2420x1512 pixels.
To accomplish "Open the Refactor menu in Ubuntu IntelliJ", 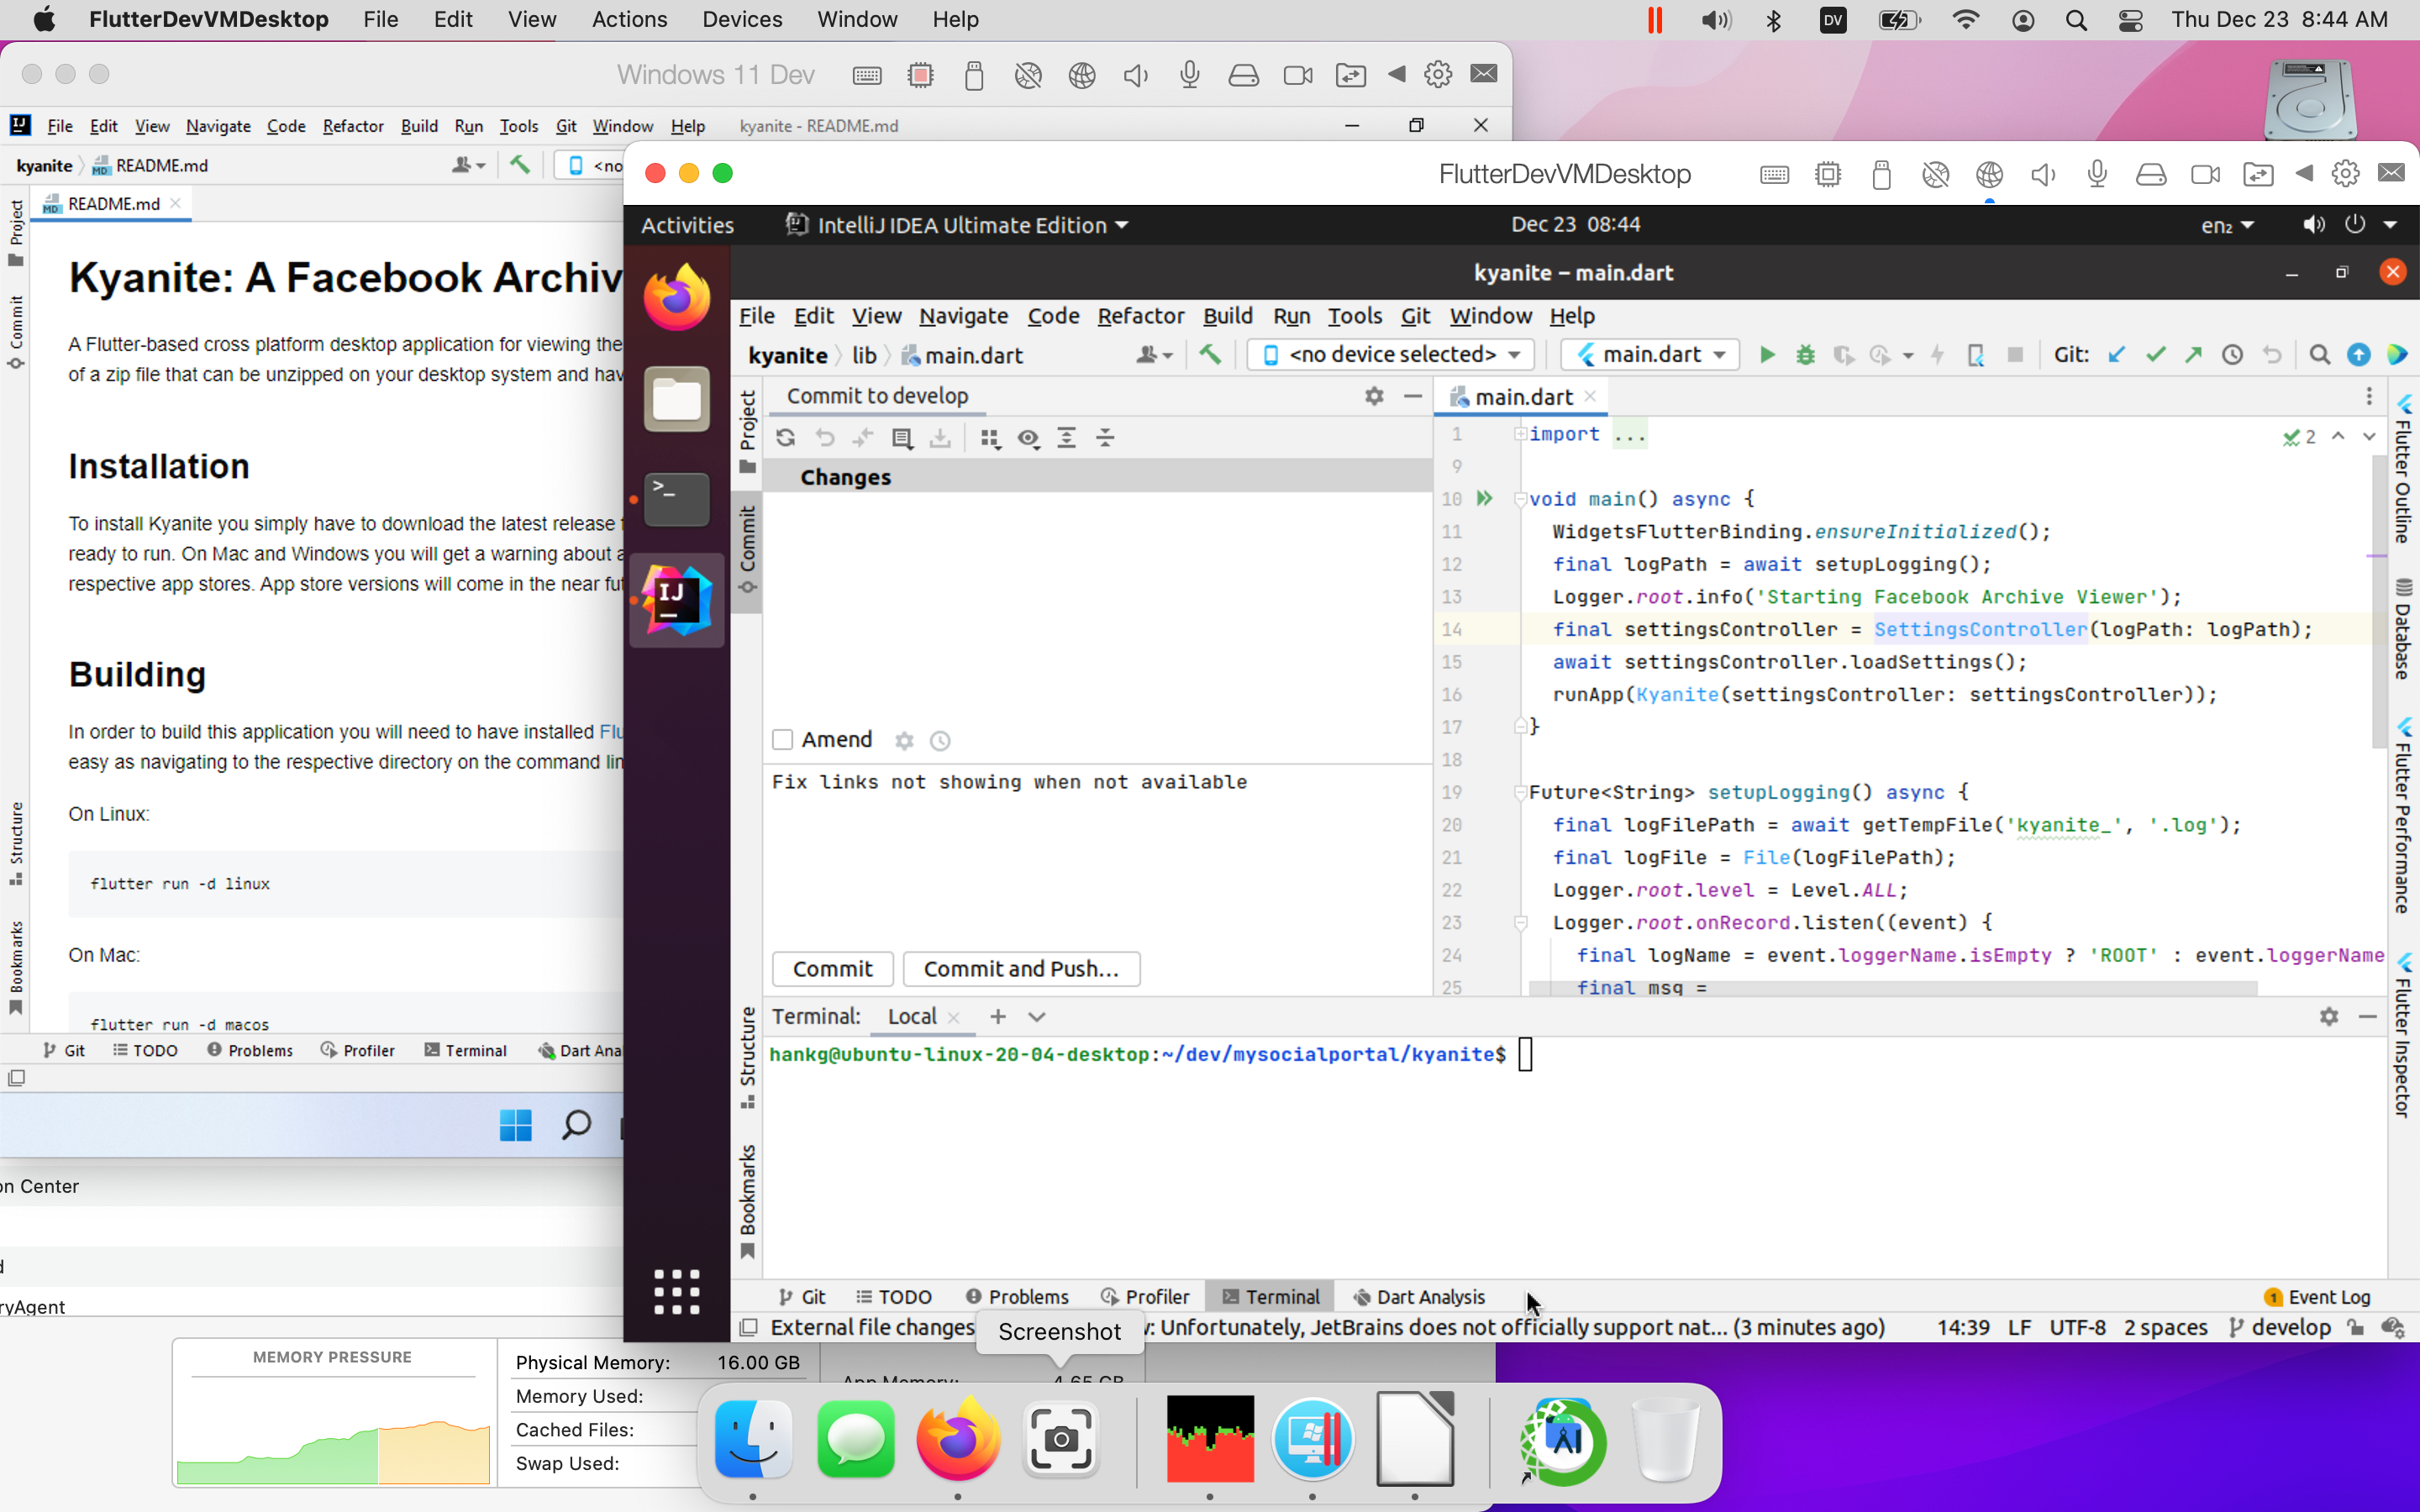I will 1140,316.
